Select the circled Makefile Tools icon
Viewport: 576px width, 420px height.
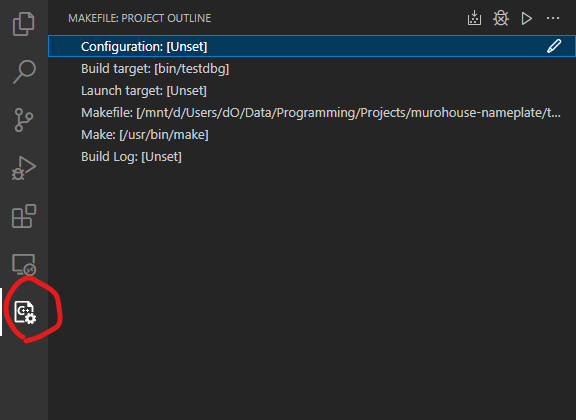click(x=25, y=312)
